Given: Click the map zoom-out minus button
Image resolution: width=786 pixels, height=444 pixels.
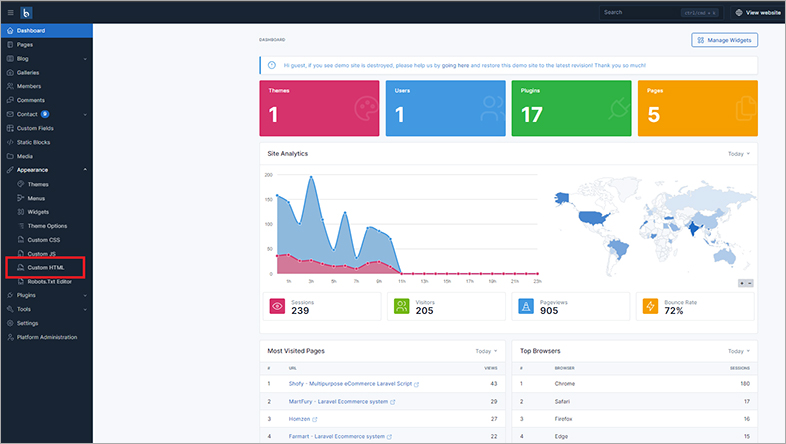Looking at the screenshot, I should [x=750, y=283].
